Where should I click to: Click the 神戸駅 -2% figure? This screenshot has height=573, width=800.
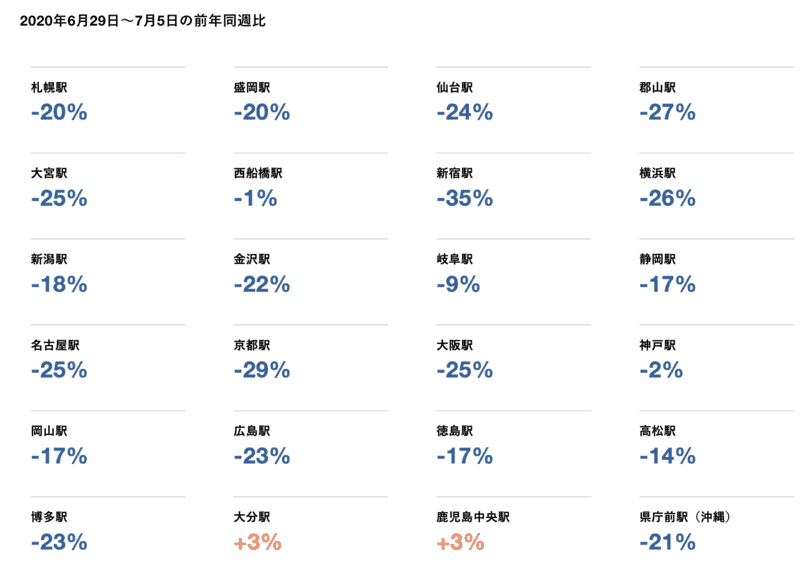pyautogui.click(x=661, y=370)
